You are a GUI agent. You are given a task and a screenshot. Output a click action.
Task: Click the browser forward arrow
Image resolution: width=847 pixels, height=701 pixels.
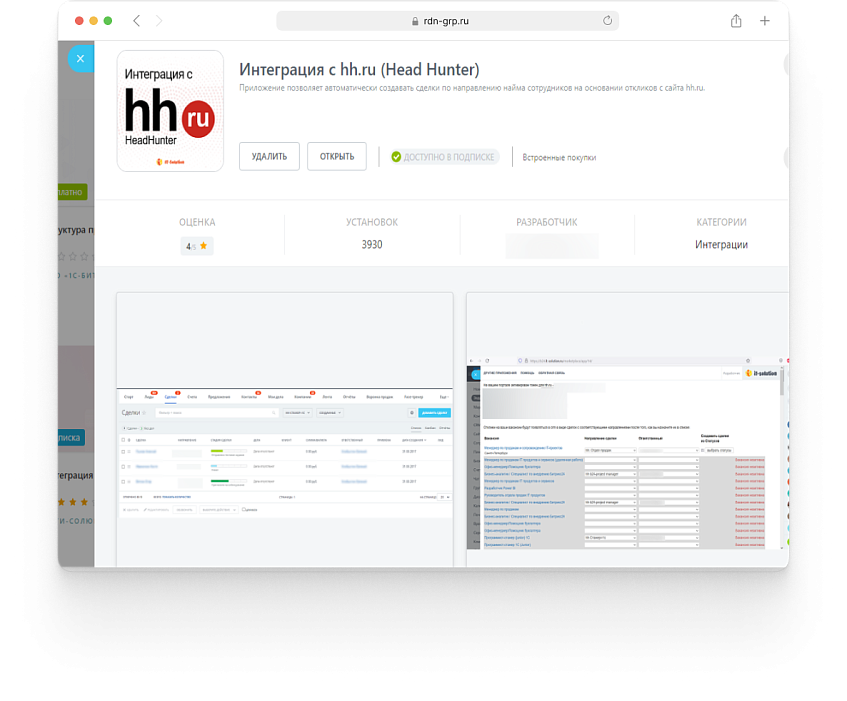tap(159, 21)
